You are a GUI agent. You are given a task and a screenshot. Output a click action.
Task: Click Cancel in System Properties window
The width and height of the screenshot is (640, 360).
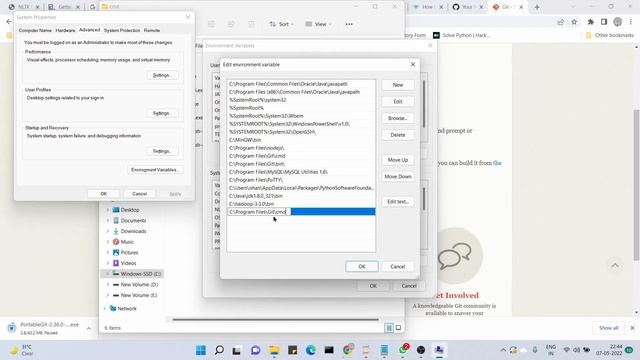[x=139, y=194]
